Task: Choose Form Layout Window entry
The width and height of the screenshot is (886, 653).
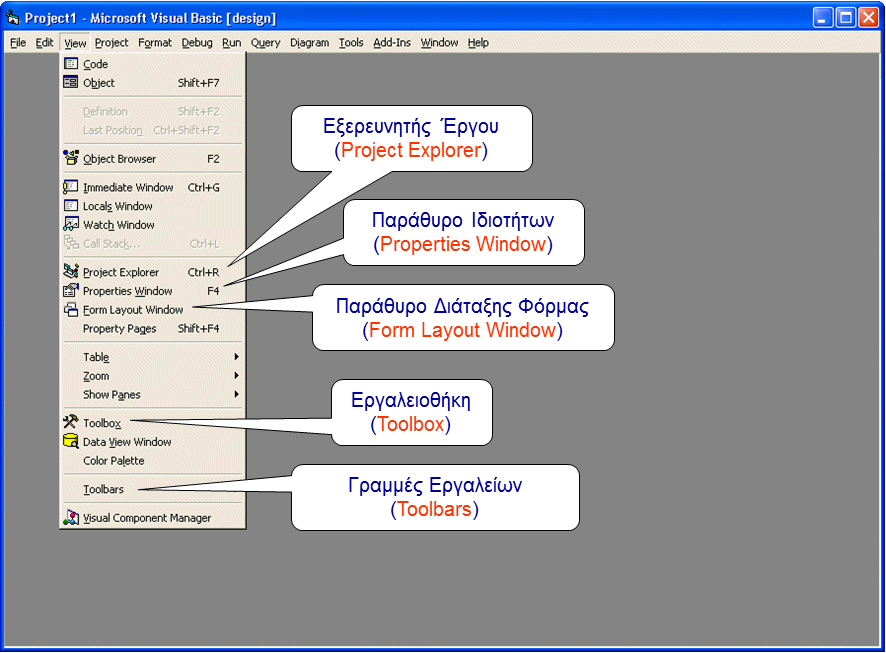Action: pyautogui.click(x=153, y=310)
